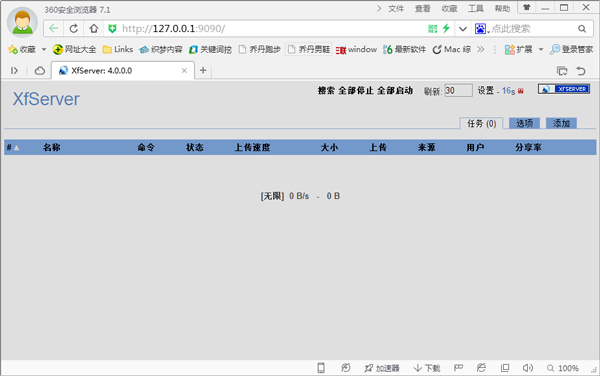600x376 pixels.
Task: Click the speaker mute icon in status bar
Action: pos(528,368)
